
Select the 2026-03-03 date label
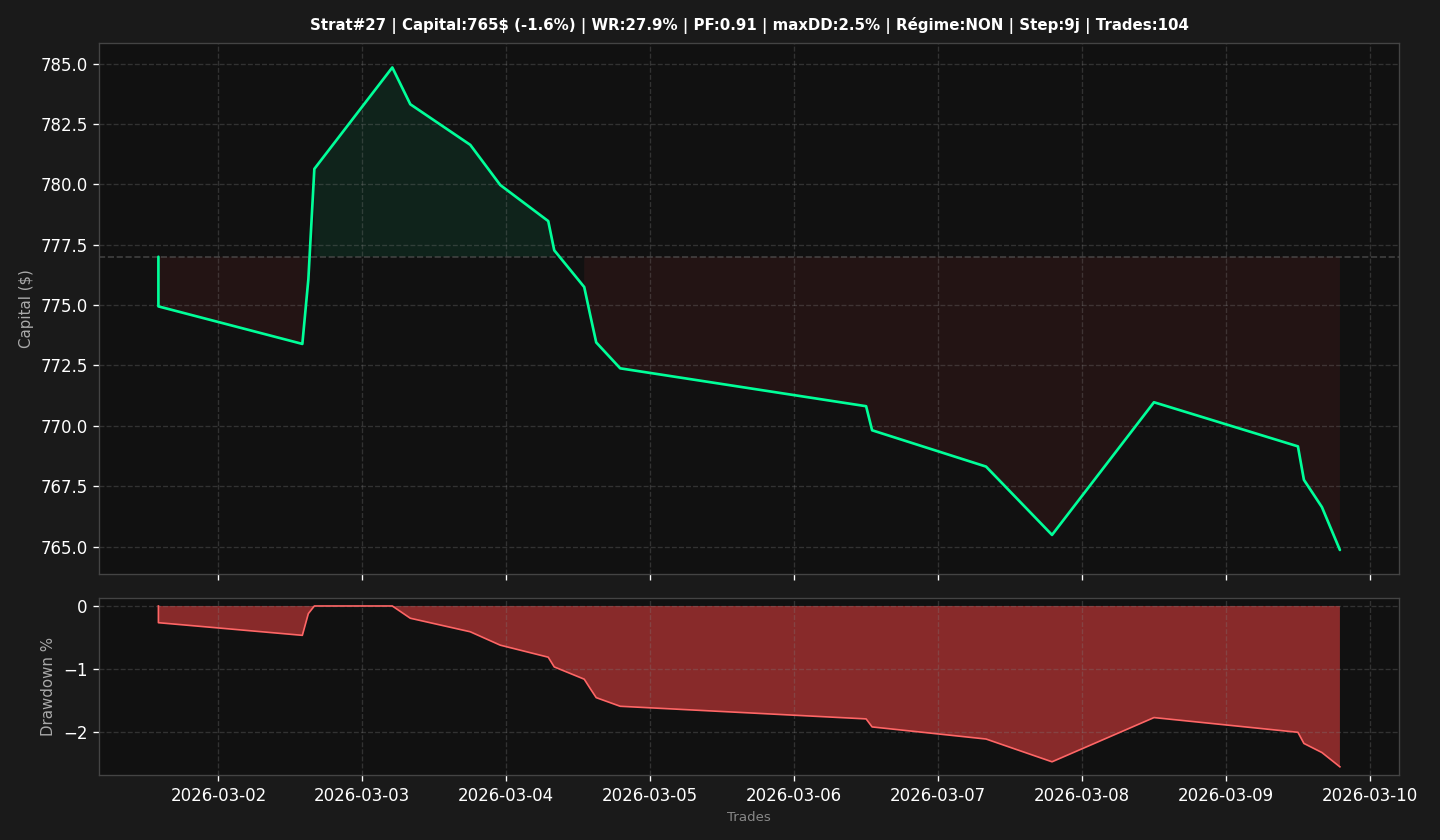(x=362, y=795)
